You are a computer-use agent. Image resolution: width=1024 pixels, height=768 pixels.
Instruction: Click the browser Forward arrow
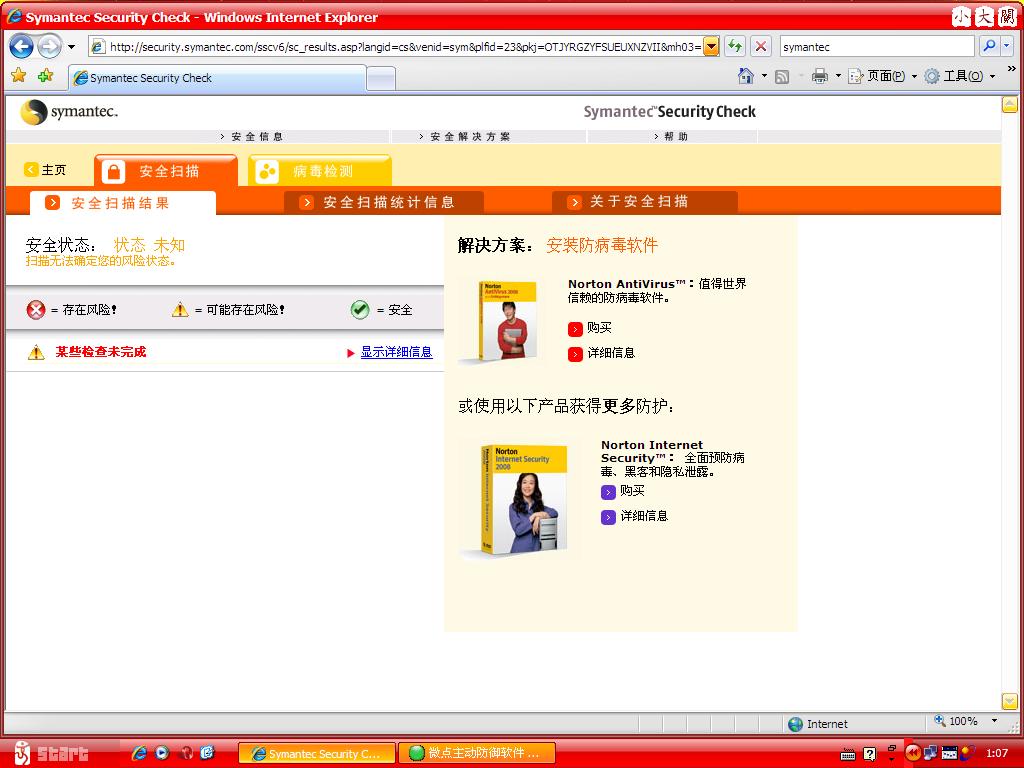[x=49, y=46]
